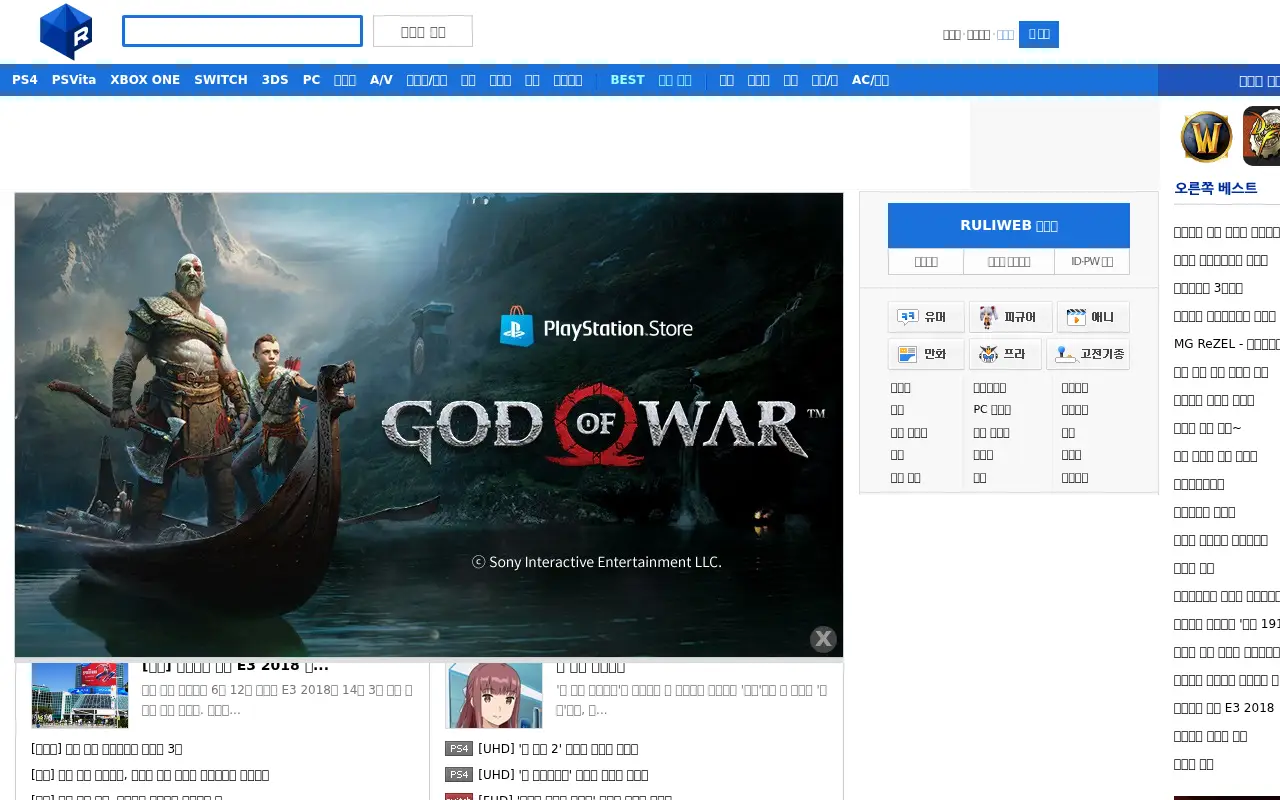Click the RULIWEB login button
The image size is (1280, 800).
click(x=1009, y=225)
